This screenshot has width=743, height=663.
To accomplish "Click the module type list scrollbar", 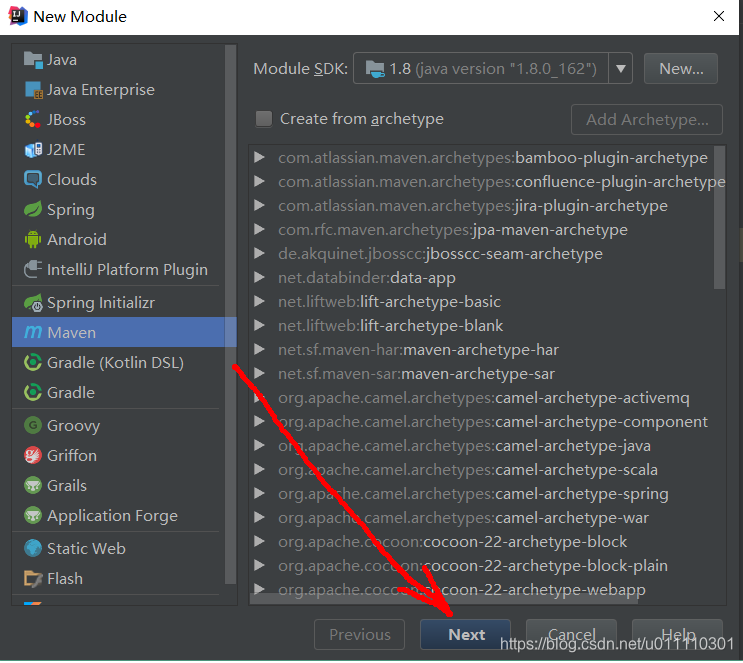I will (230, 315).
